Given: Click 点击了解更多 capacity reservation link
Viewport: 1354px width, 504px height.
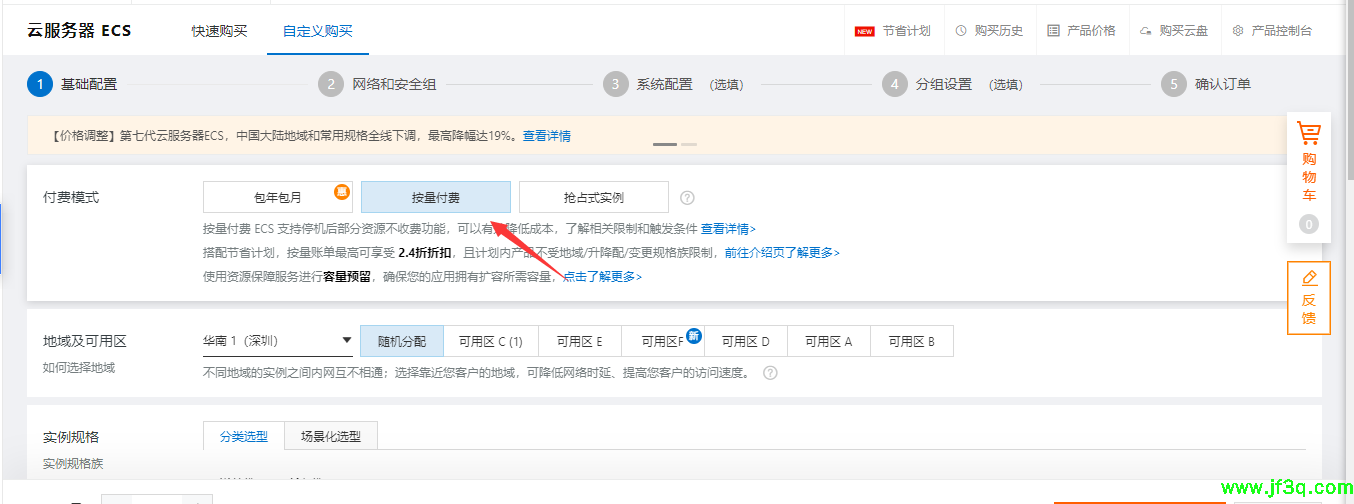Looking at the screenshot, I should [602, 277].
